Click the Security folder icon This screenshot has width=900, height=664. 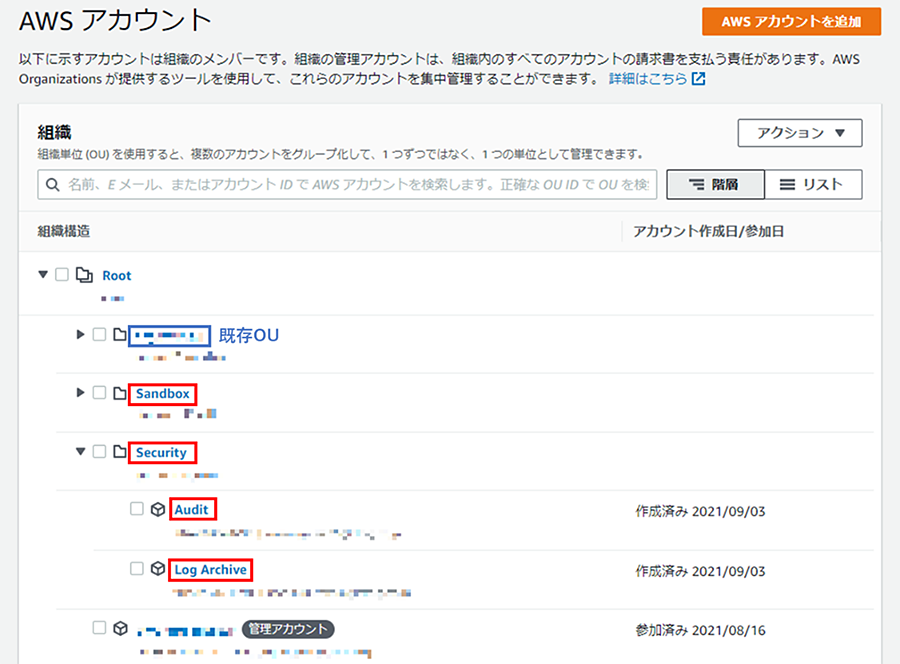pos(119,452)
